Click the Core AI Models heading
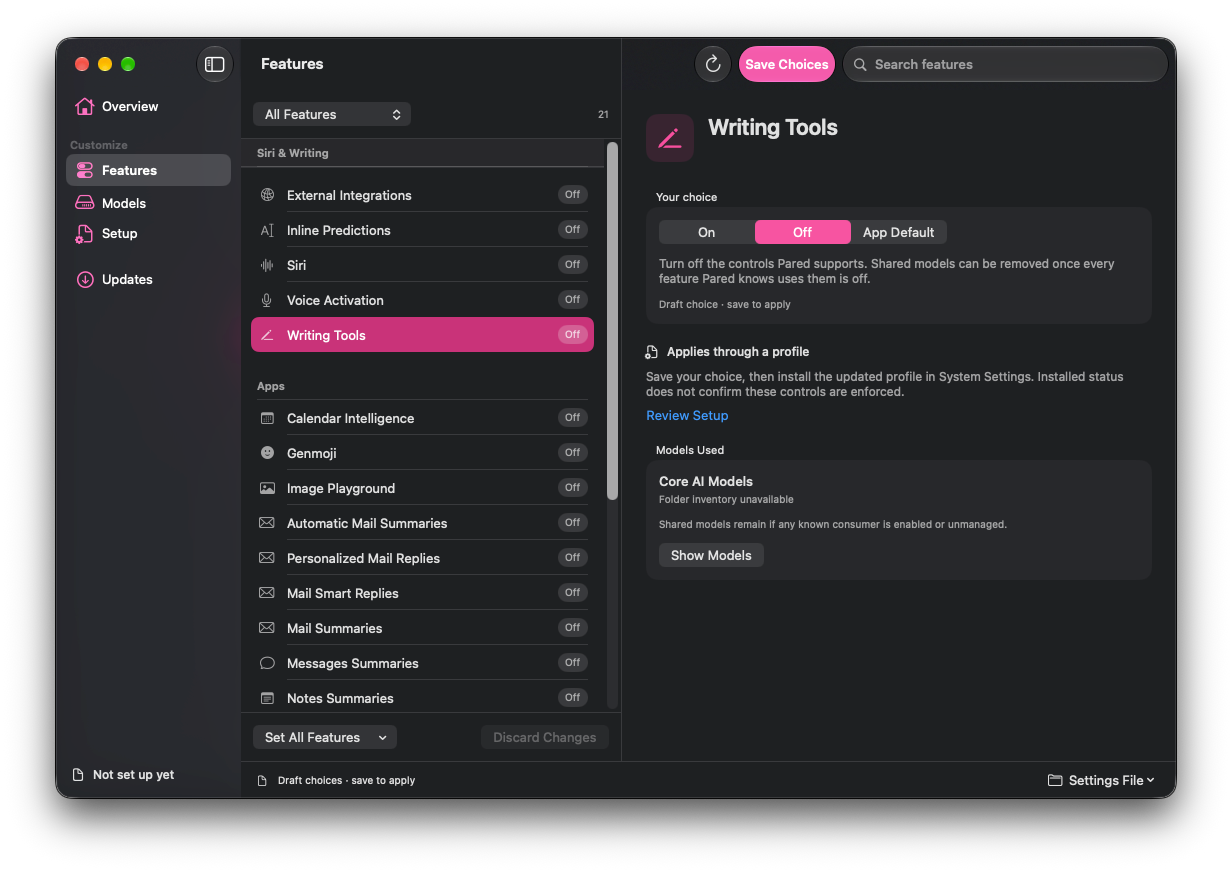 [706, 481]
